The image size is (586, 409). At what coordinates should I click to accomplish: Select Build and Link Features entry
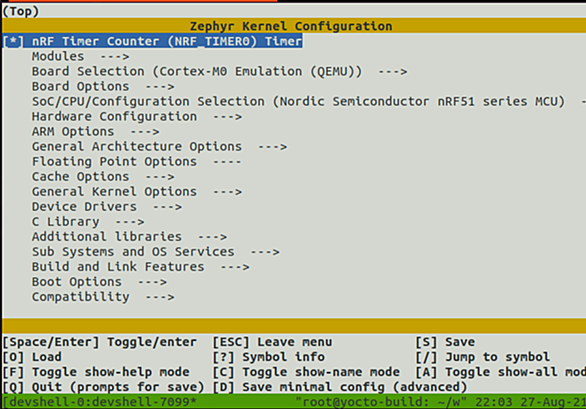click(x=141, y=267)
